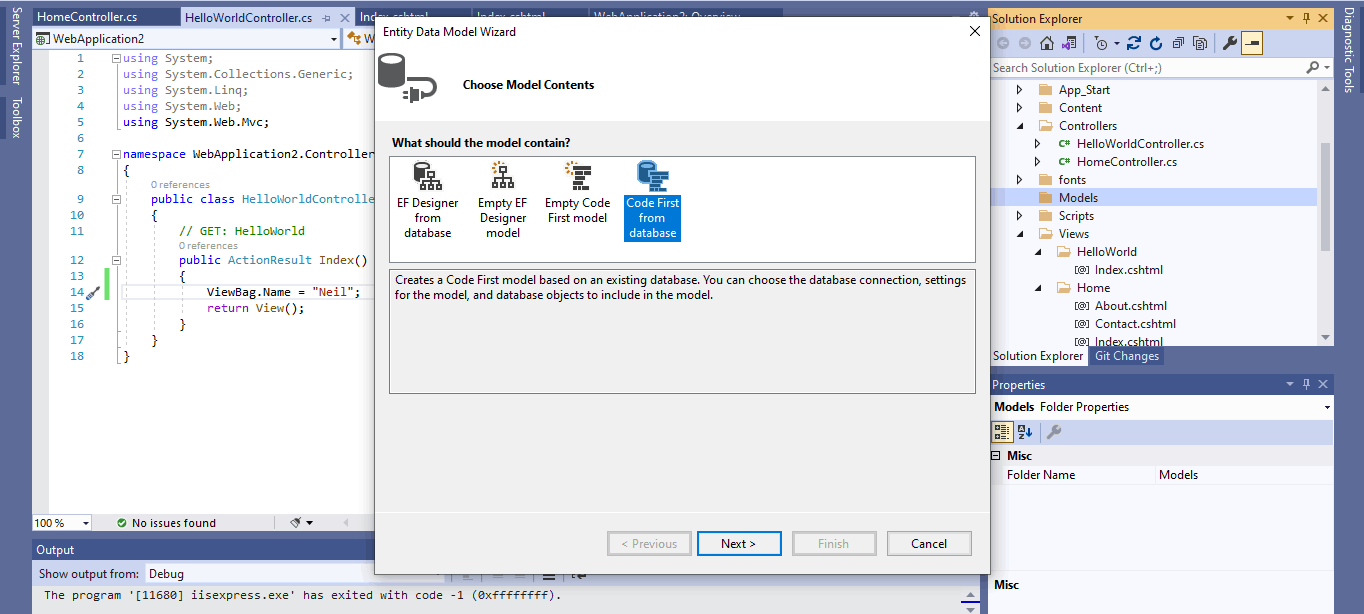Click search magnifier in Solution Explorer

(1313, 68)
